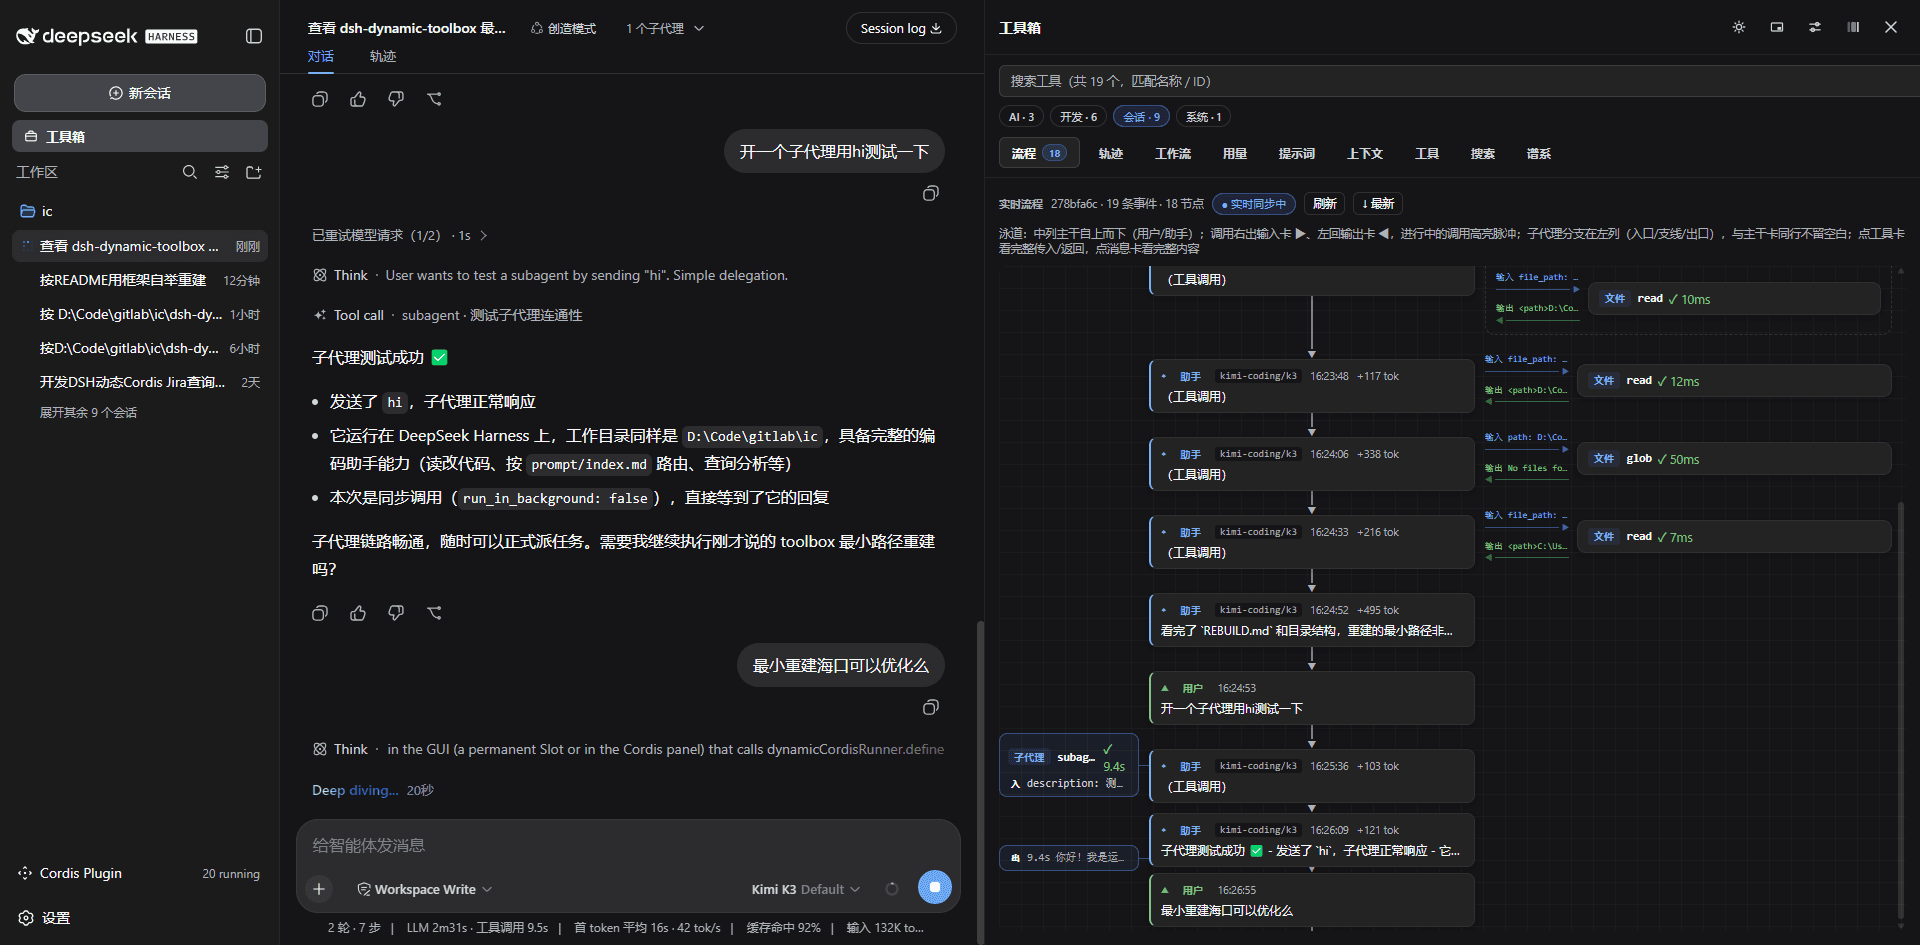This screenshot has height=945, width=1920.
Task: Expand the 已重试模型请求 (1/2) details
Action: (400, 235)
